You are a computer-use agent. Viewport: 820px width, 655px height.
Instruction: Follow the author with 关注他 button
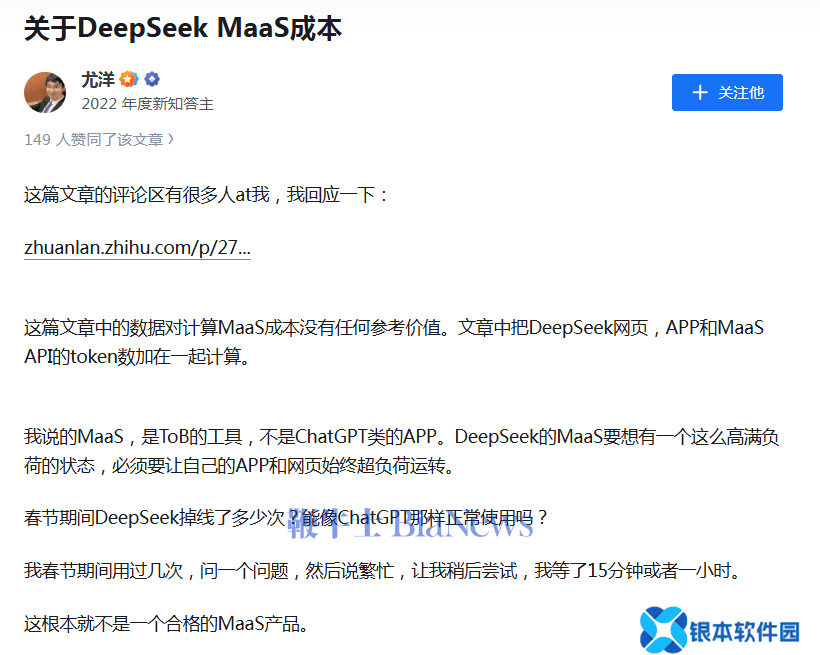(x=727, y=92)
